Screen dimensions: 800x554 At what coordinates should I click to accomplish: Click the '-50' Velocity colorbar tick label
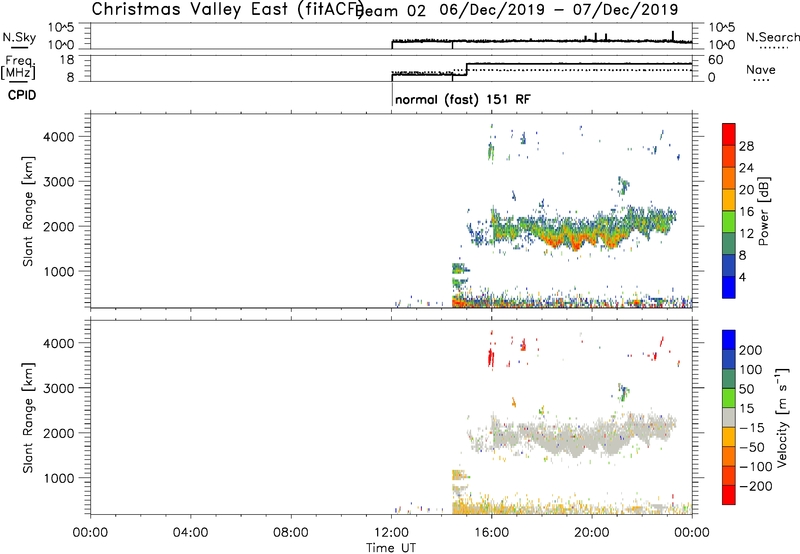752,447
